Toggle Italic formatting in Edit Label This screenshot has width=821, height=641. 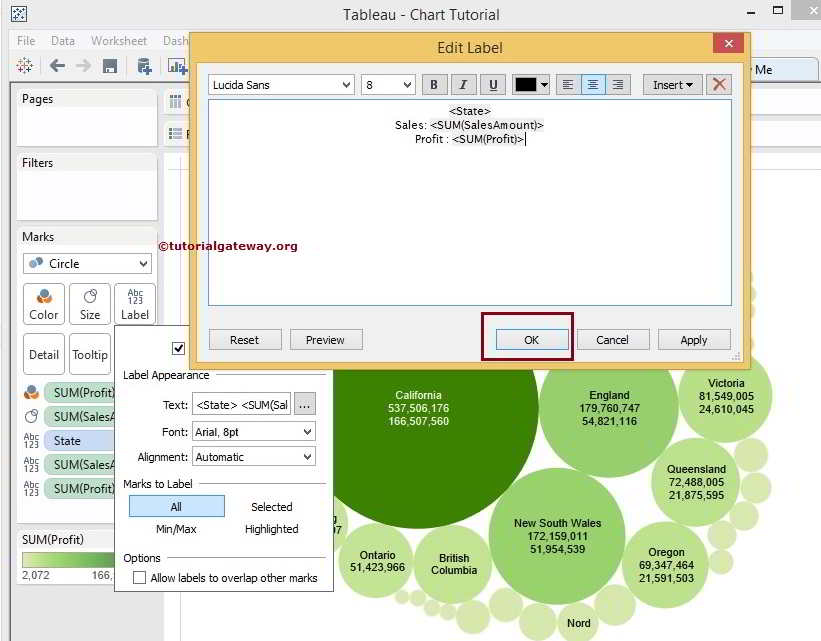463,85
